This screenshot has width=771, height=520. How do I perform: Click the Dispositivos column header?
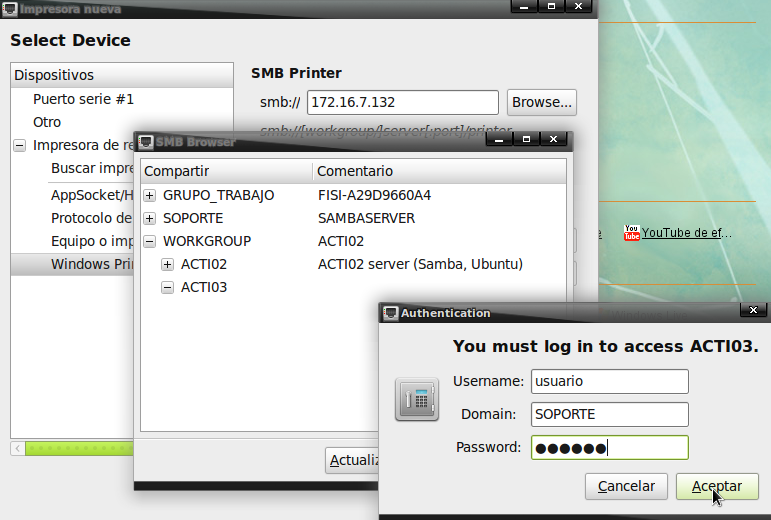pos(122,75)
